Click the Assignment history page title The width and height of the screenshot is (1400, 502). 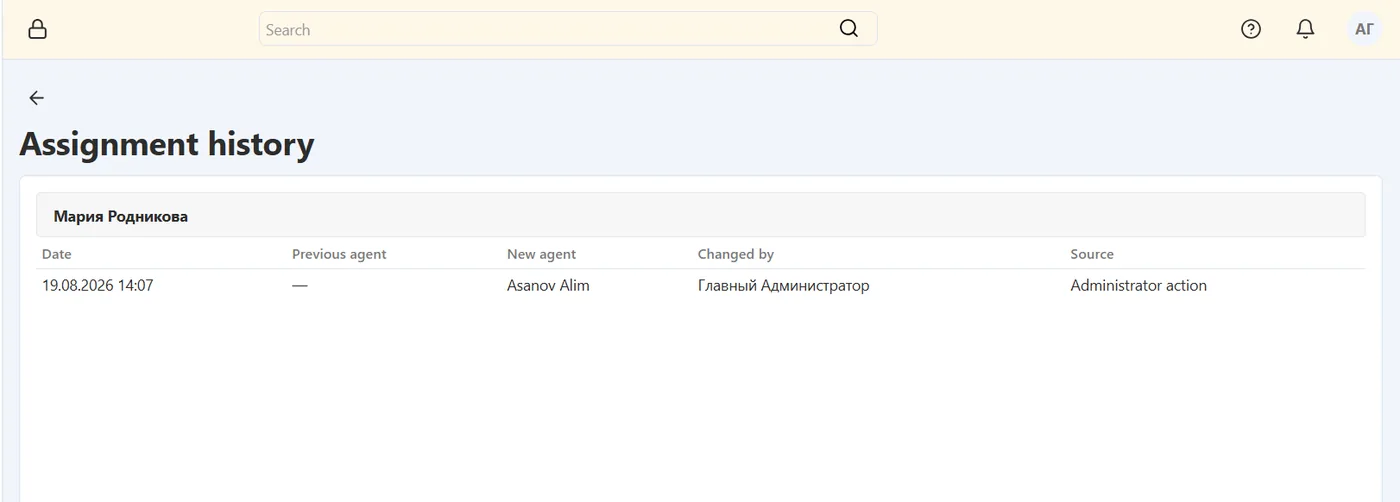pyautogui.click(x=167, y=144)
